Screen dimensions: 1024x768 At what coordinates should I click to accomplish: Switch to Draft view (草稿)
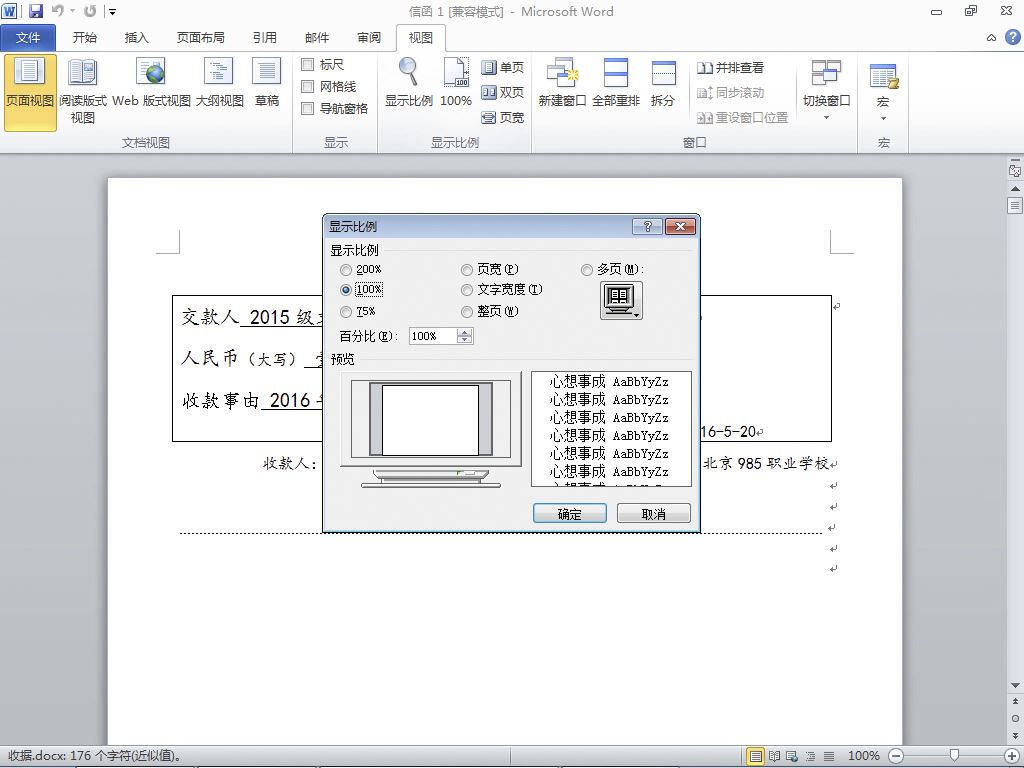coord(266,84)
